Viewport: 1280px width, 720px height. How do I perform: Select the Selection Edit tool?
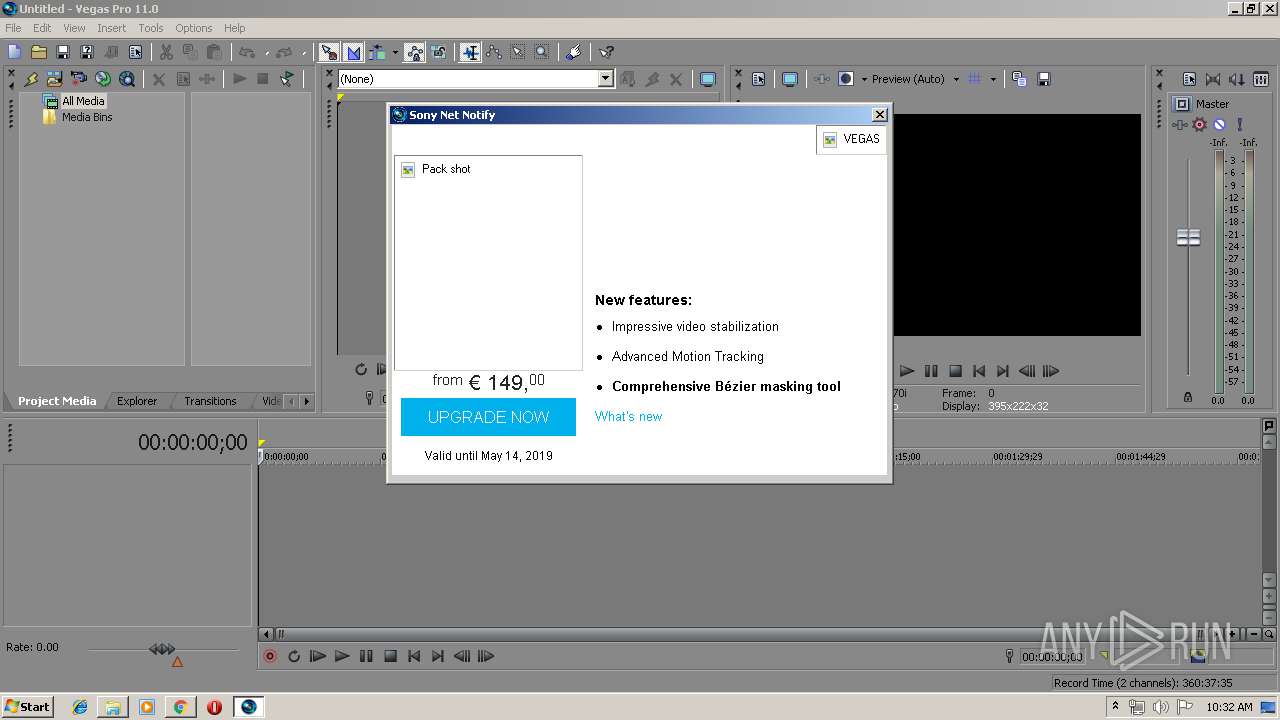coord(518,52)
